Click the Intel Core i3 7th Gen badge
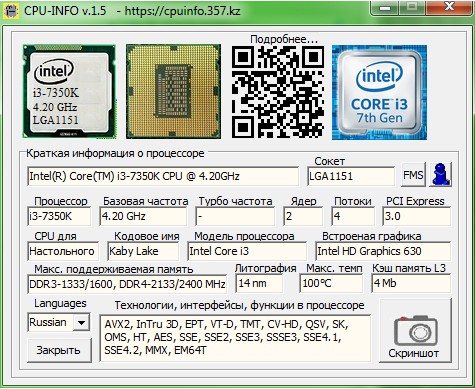 [379, 92]
